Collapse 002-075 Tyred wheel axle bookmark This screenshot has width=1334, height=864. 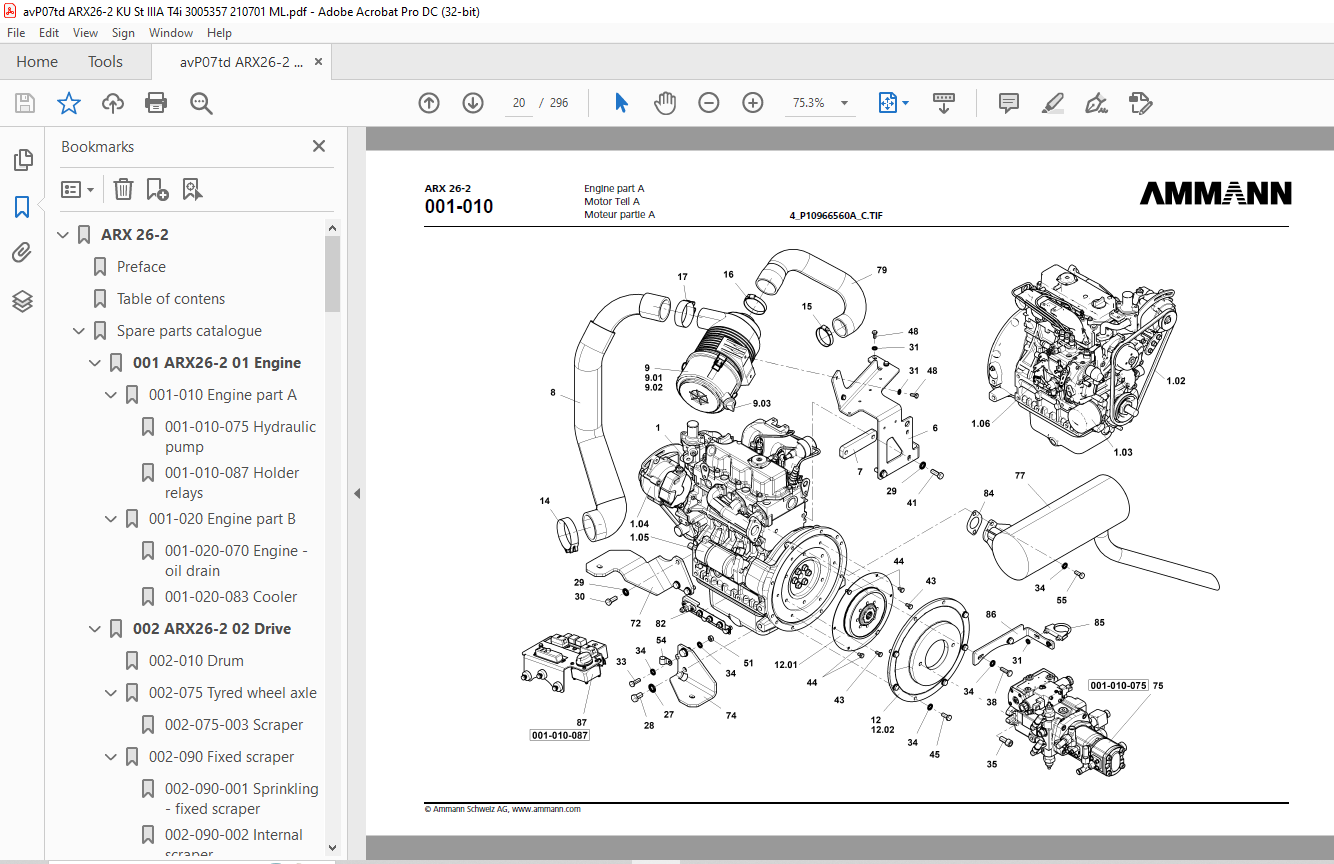(x=111, y=693)
